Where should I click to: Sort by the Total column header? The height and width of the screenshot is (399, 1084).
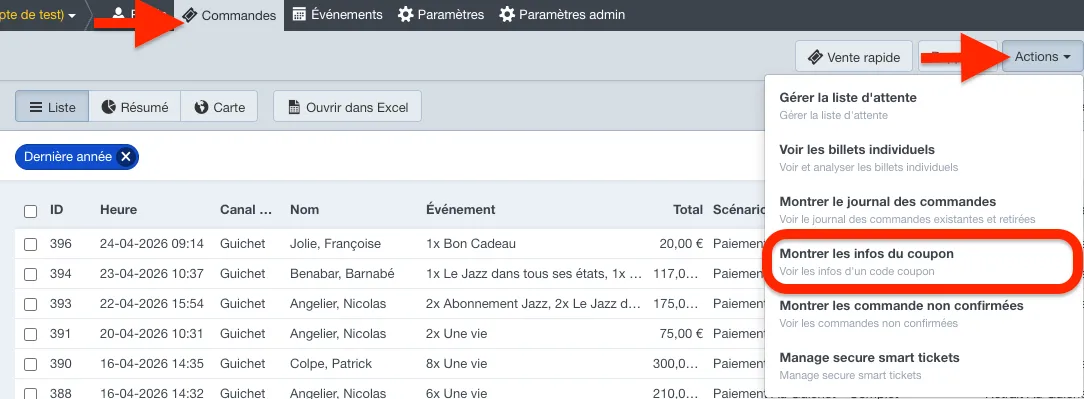pyautogui.click(x=688, y=210)
